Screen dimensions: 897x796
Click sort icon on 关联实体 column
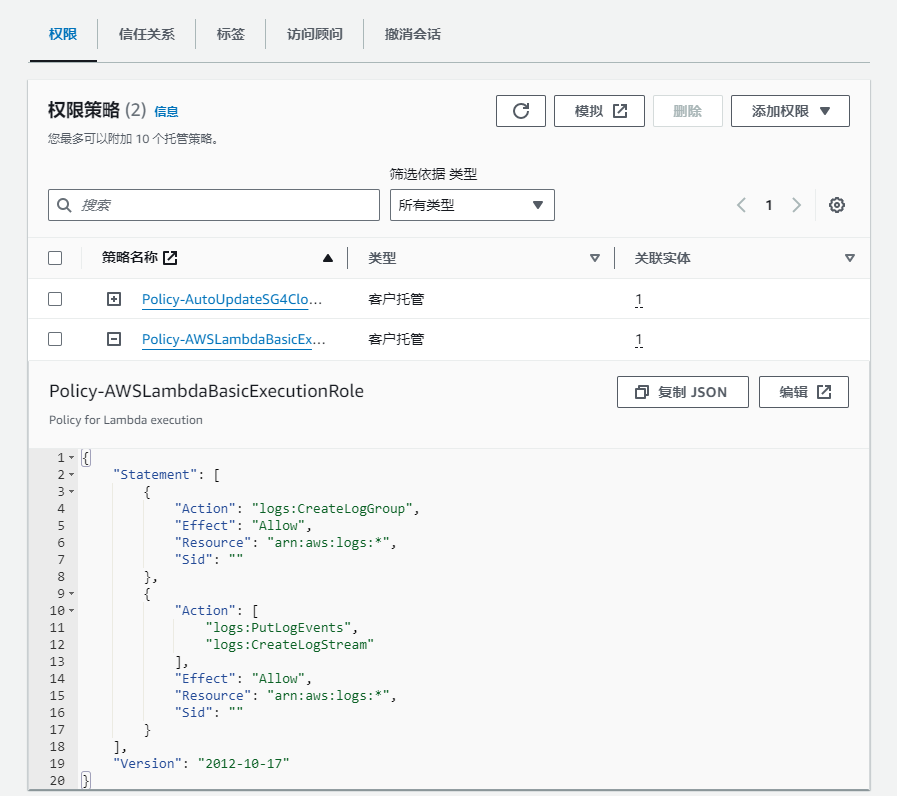click(x=849, y=258)
